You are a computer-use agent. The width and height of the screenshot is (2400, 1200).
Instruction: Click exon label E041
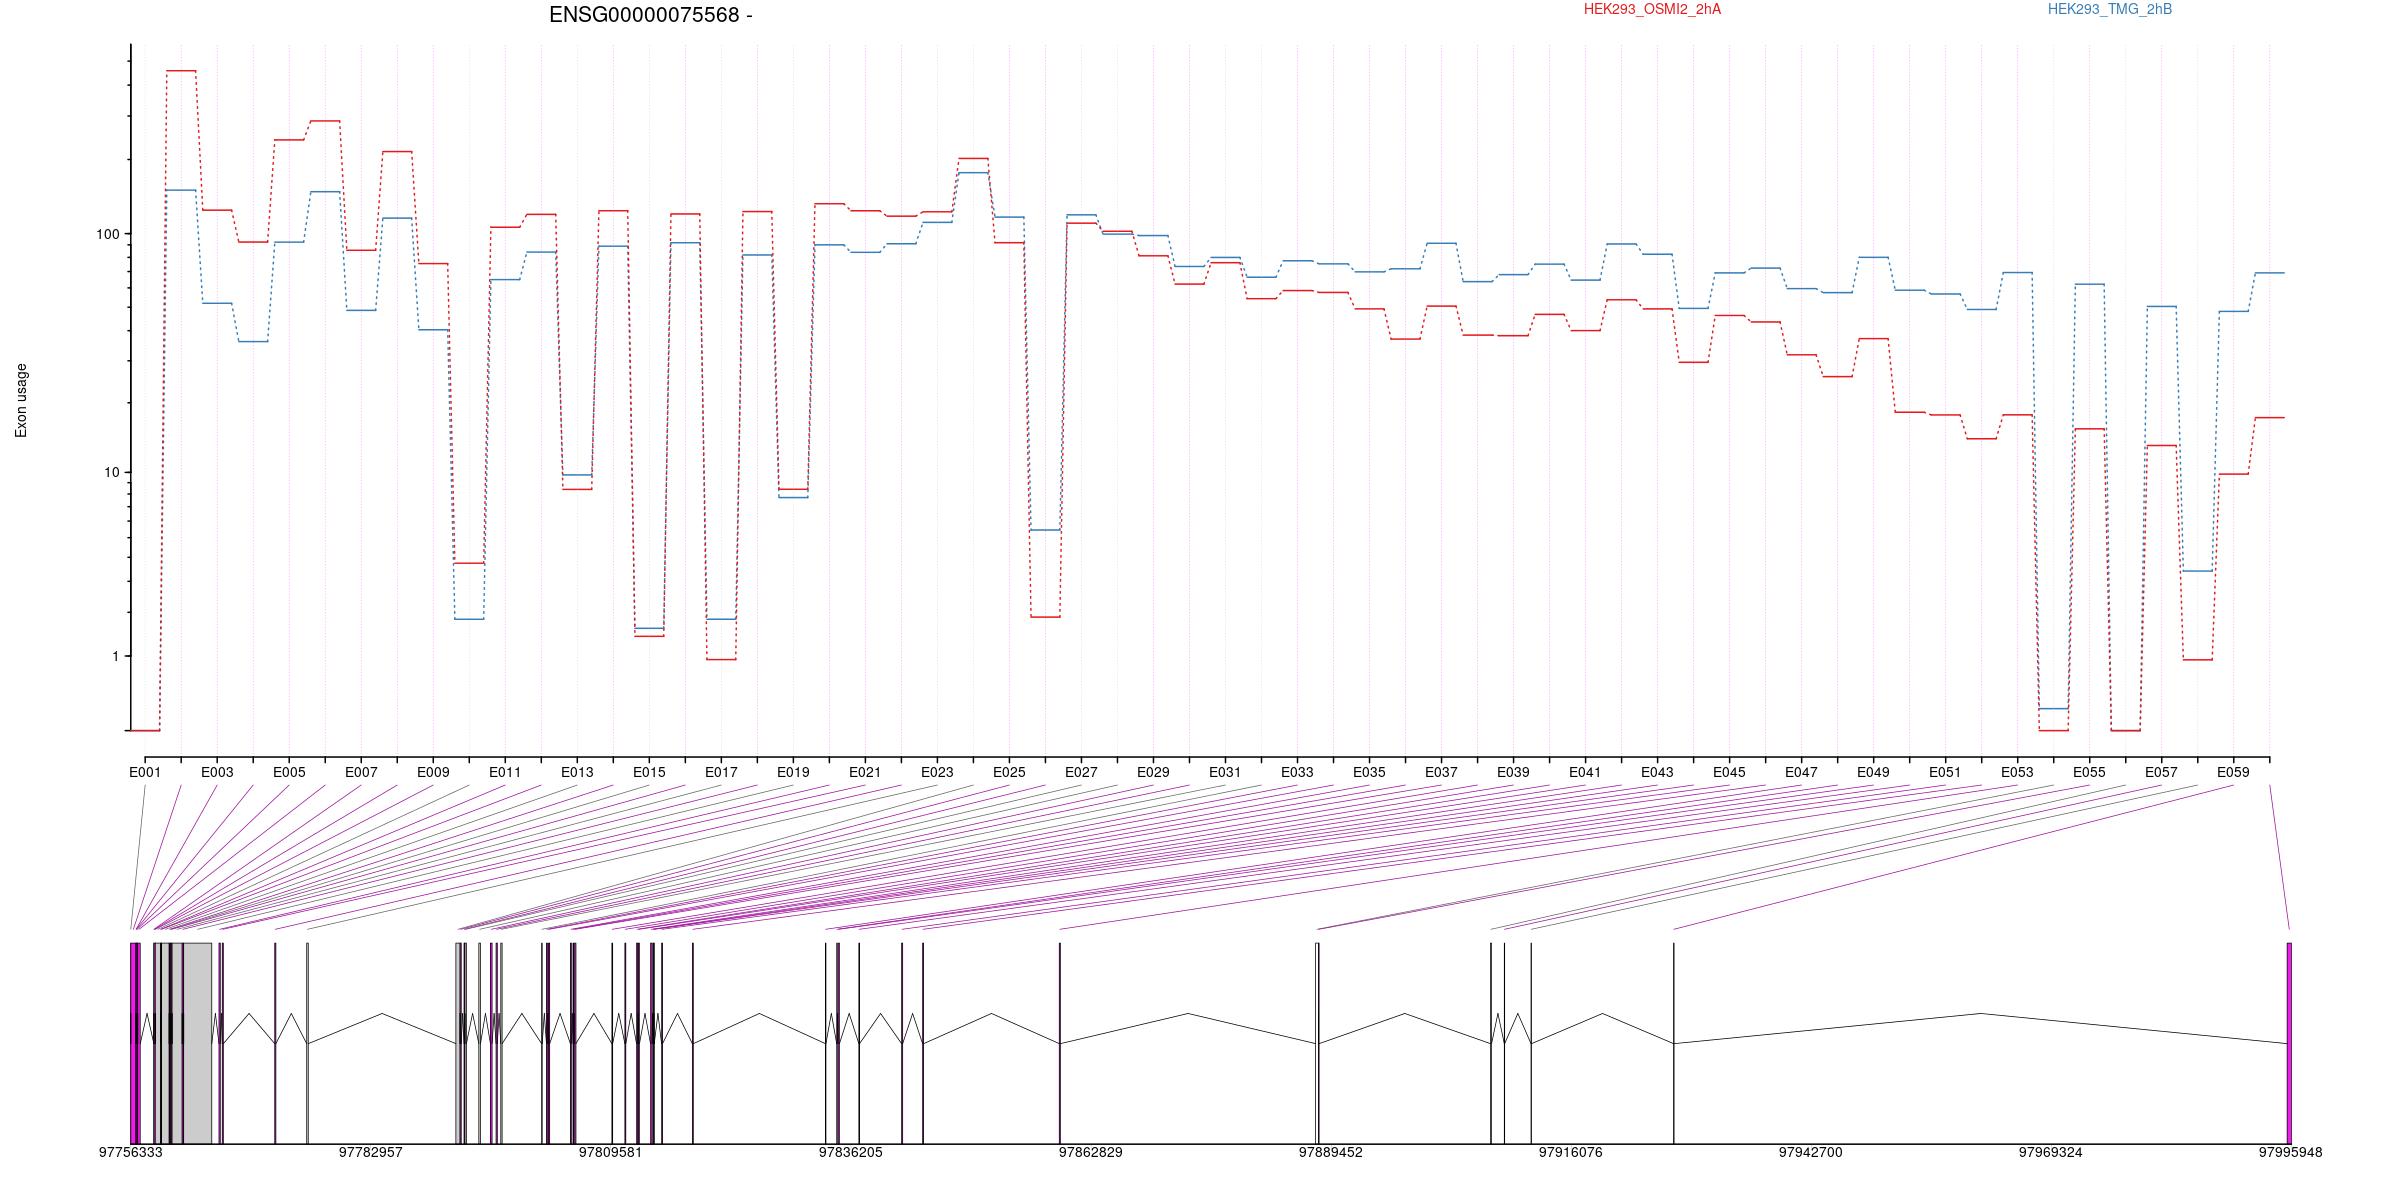(1585, 772)
